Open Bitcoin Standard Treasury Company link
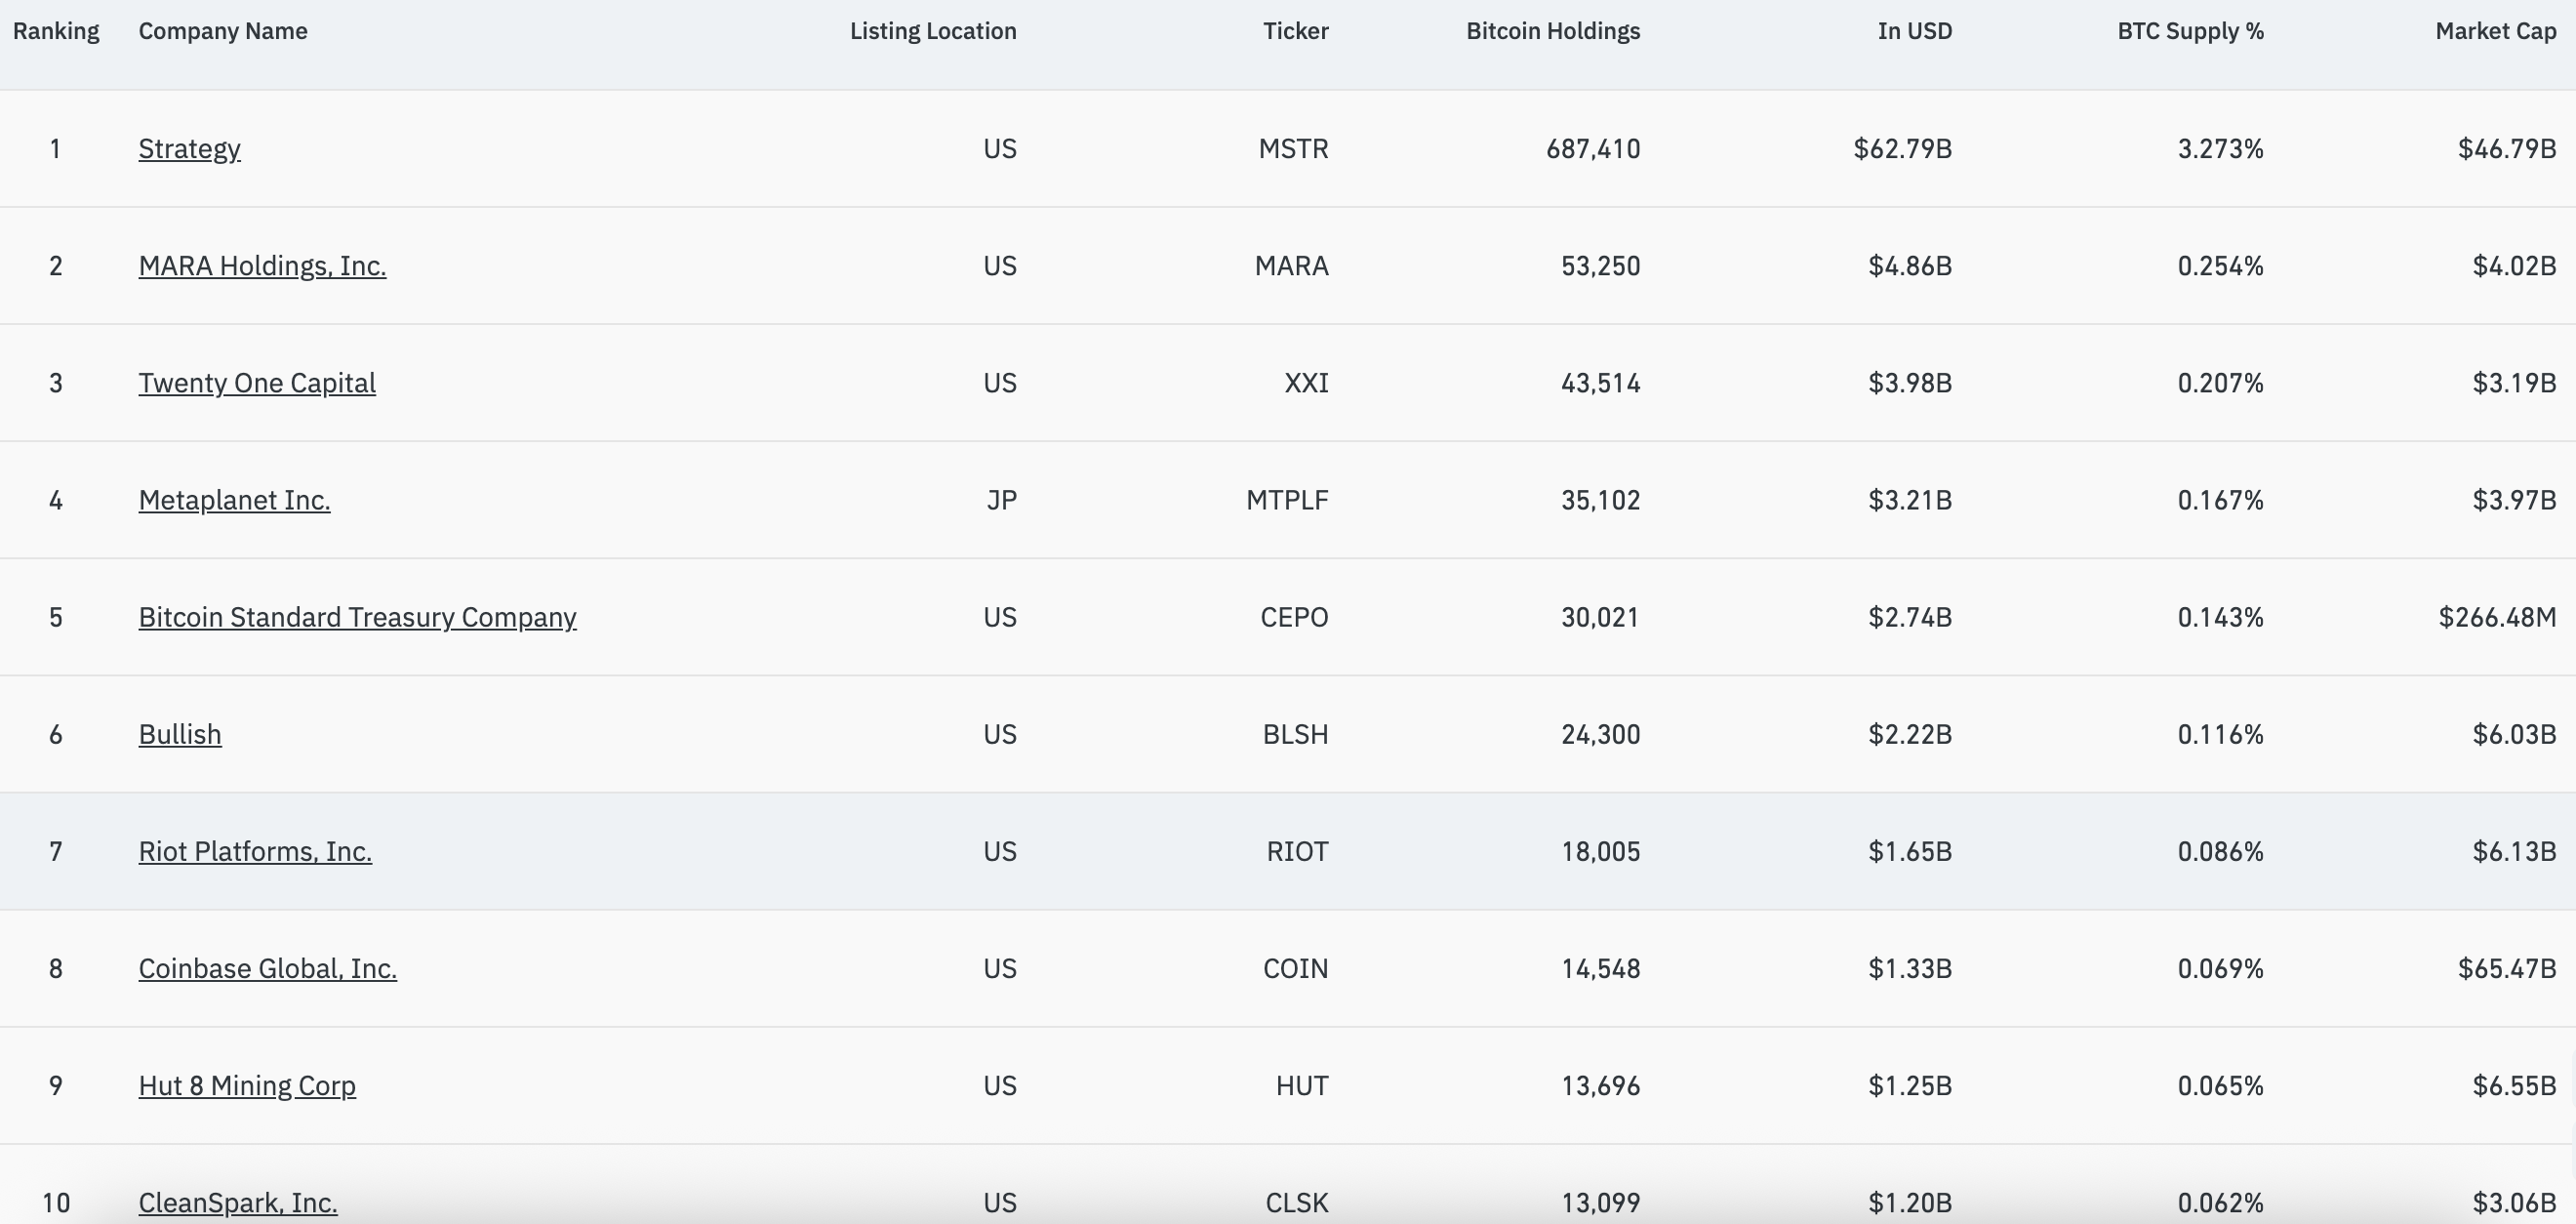 (357, 617)
